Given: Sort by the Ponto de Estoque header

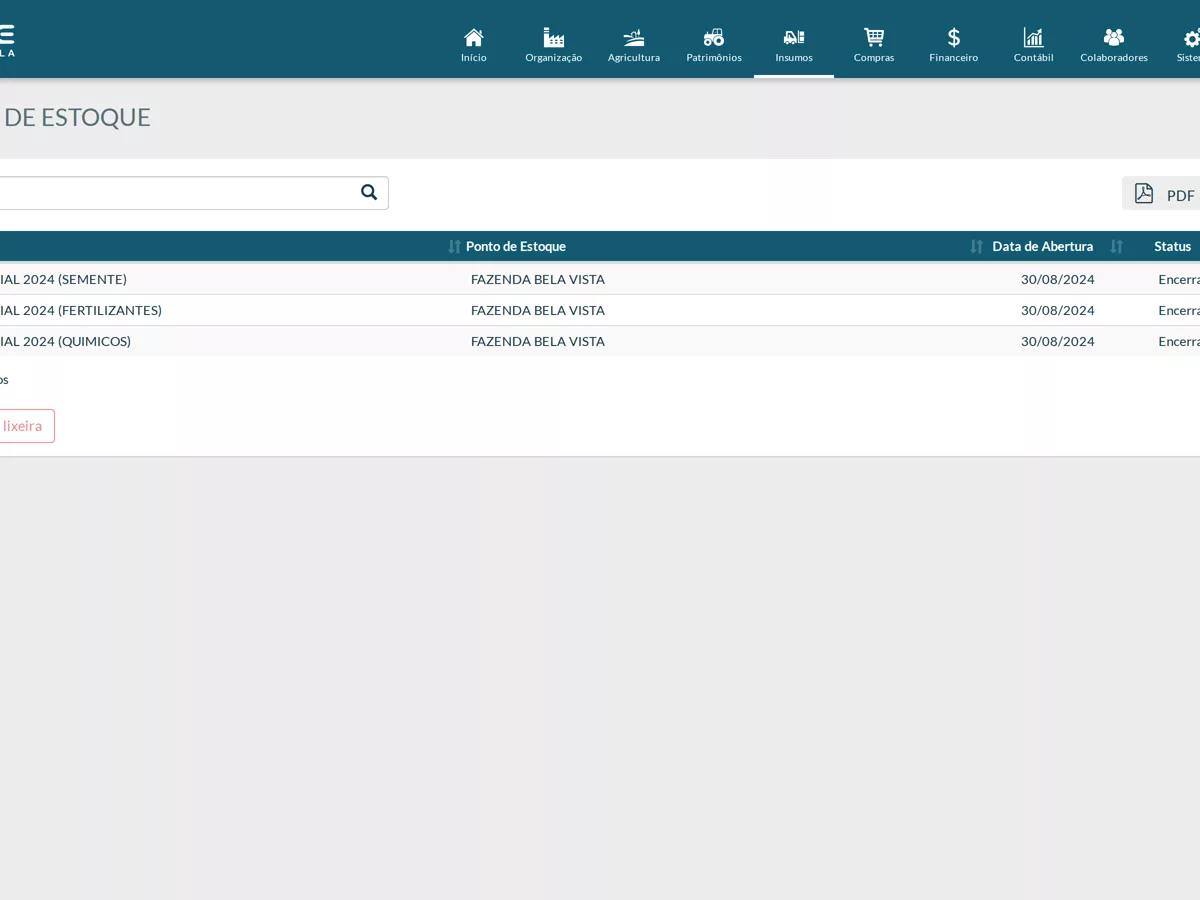Looking at the screenshot, I should [x=516, y=246].
